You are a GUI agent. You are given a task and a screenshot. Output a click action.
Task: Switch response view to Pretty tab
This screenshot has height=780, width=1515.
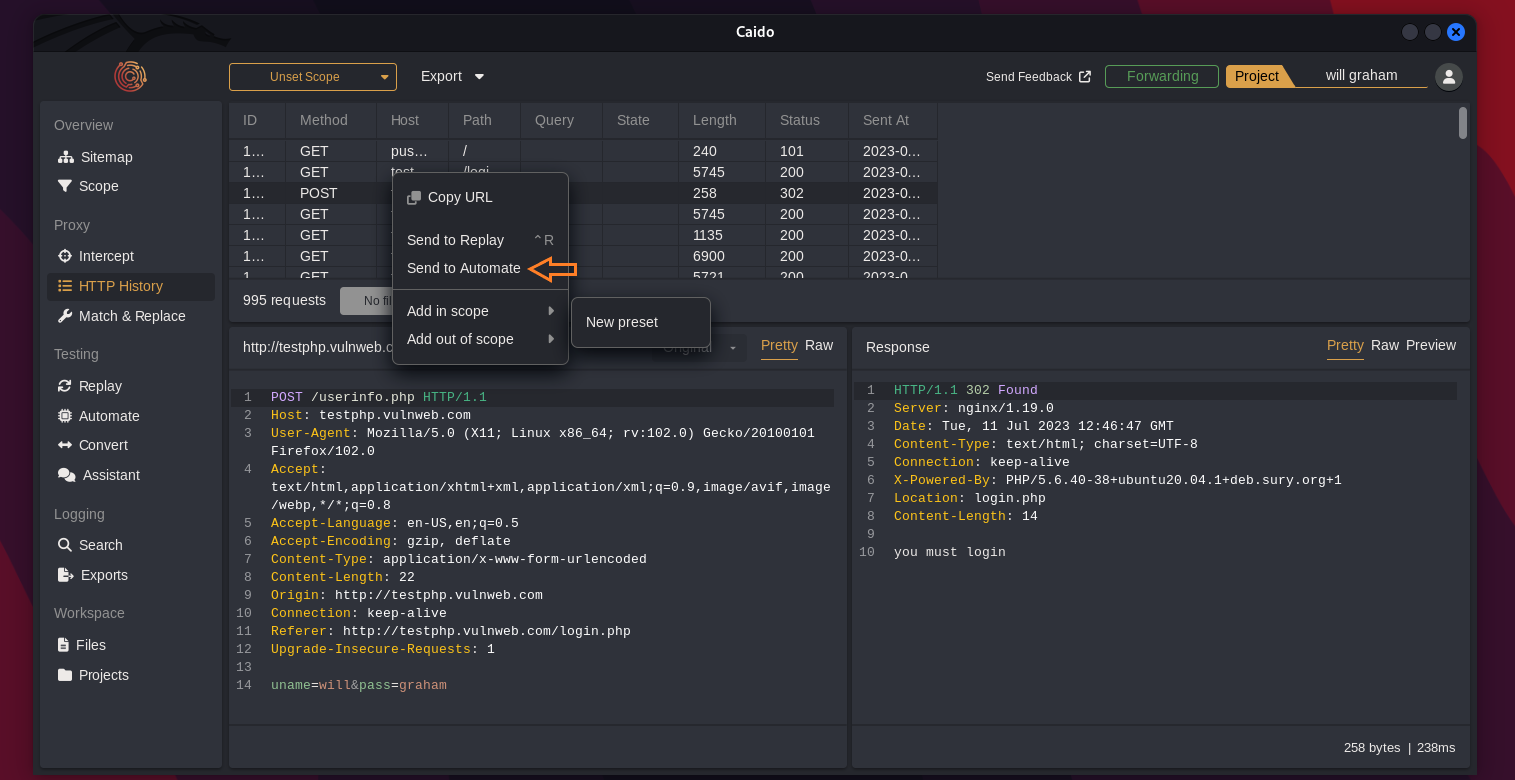pyautogui.click(x=1345, y=345)
